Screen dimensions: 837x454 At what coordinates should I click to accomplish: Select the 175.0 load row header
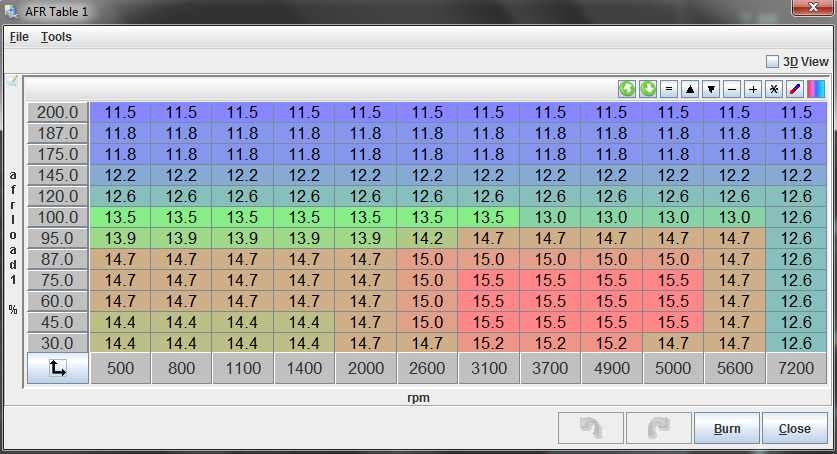[58, 154]
